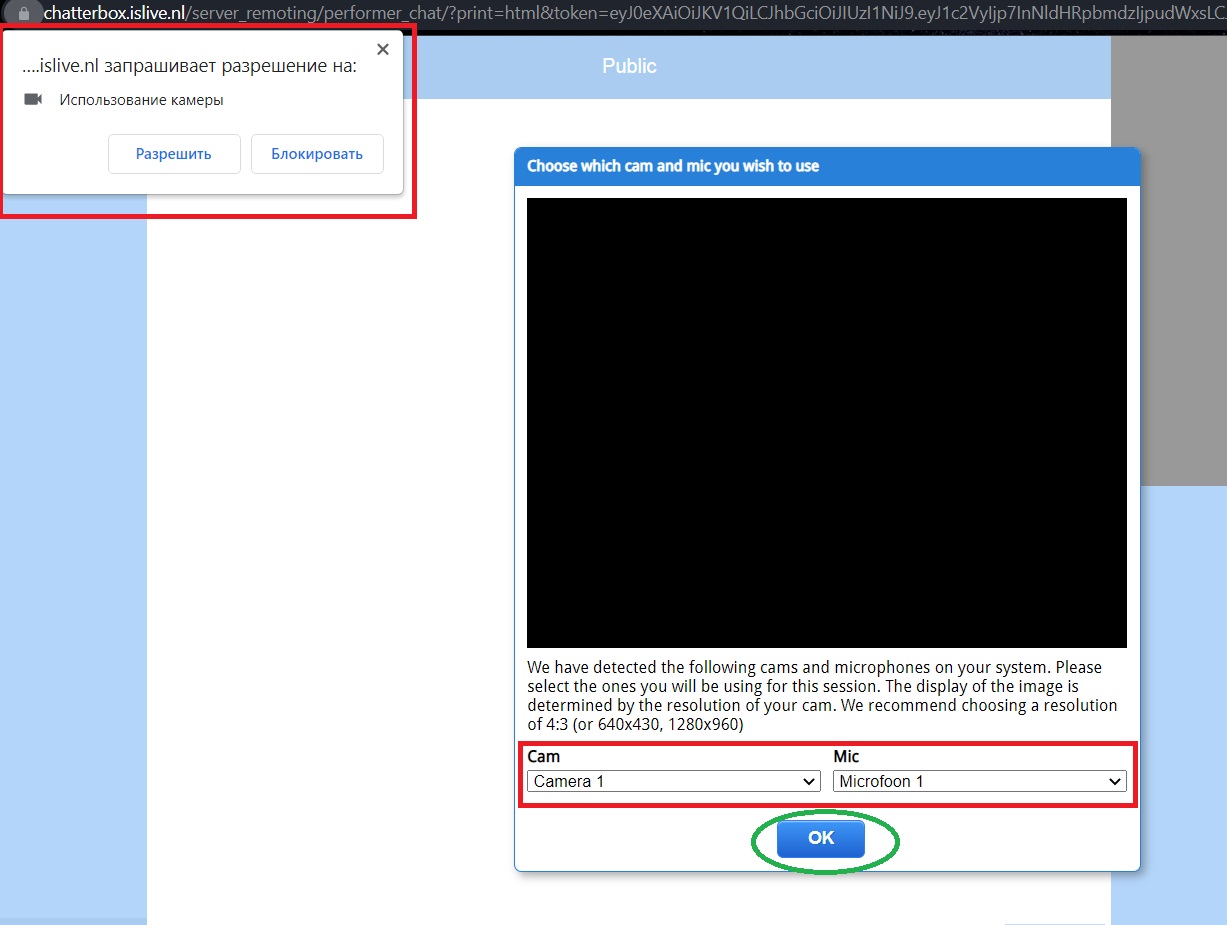Close the camera permission popup
Viewport: 1227px width, 925px height.
(x=382, y=49)
